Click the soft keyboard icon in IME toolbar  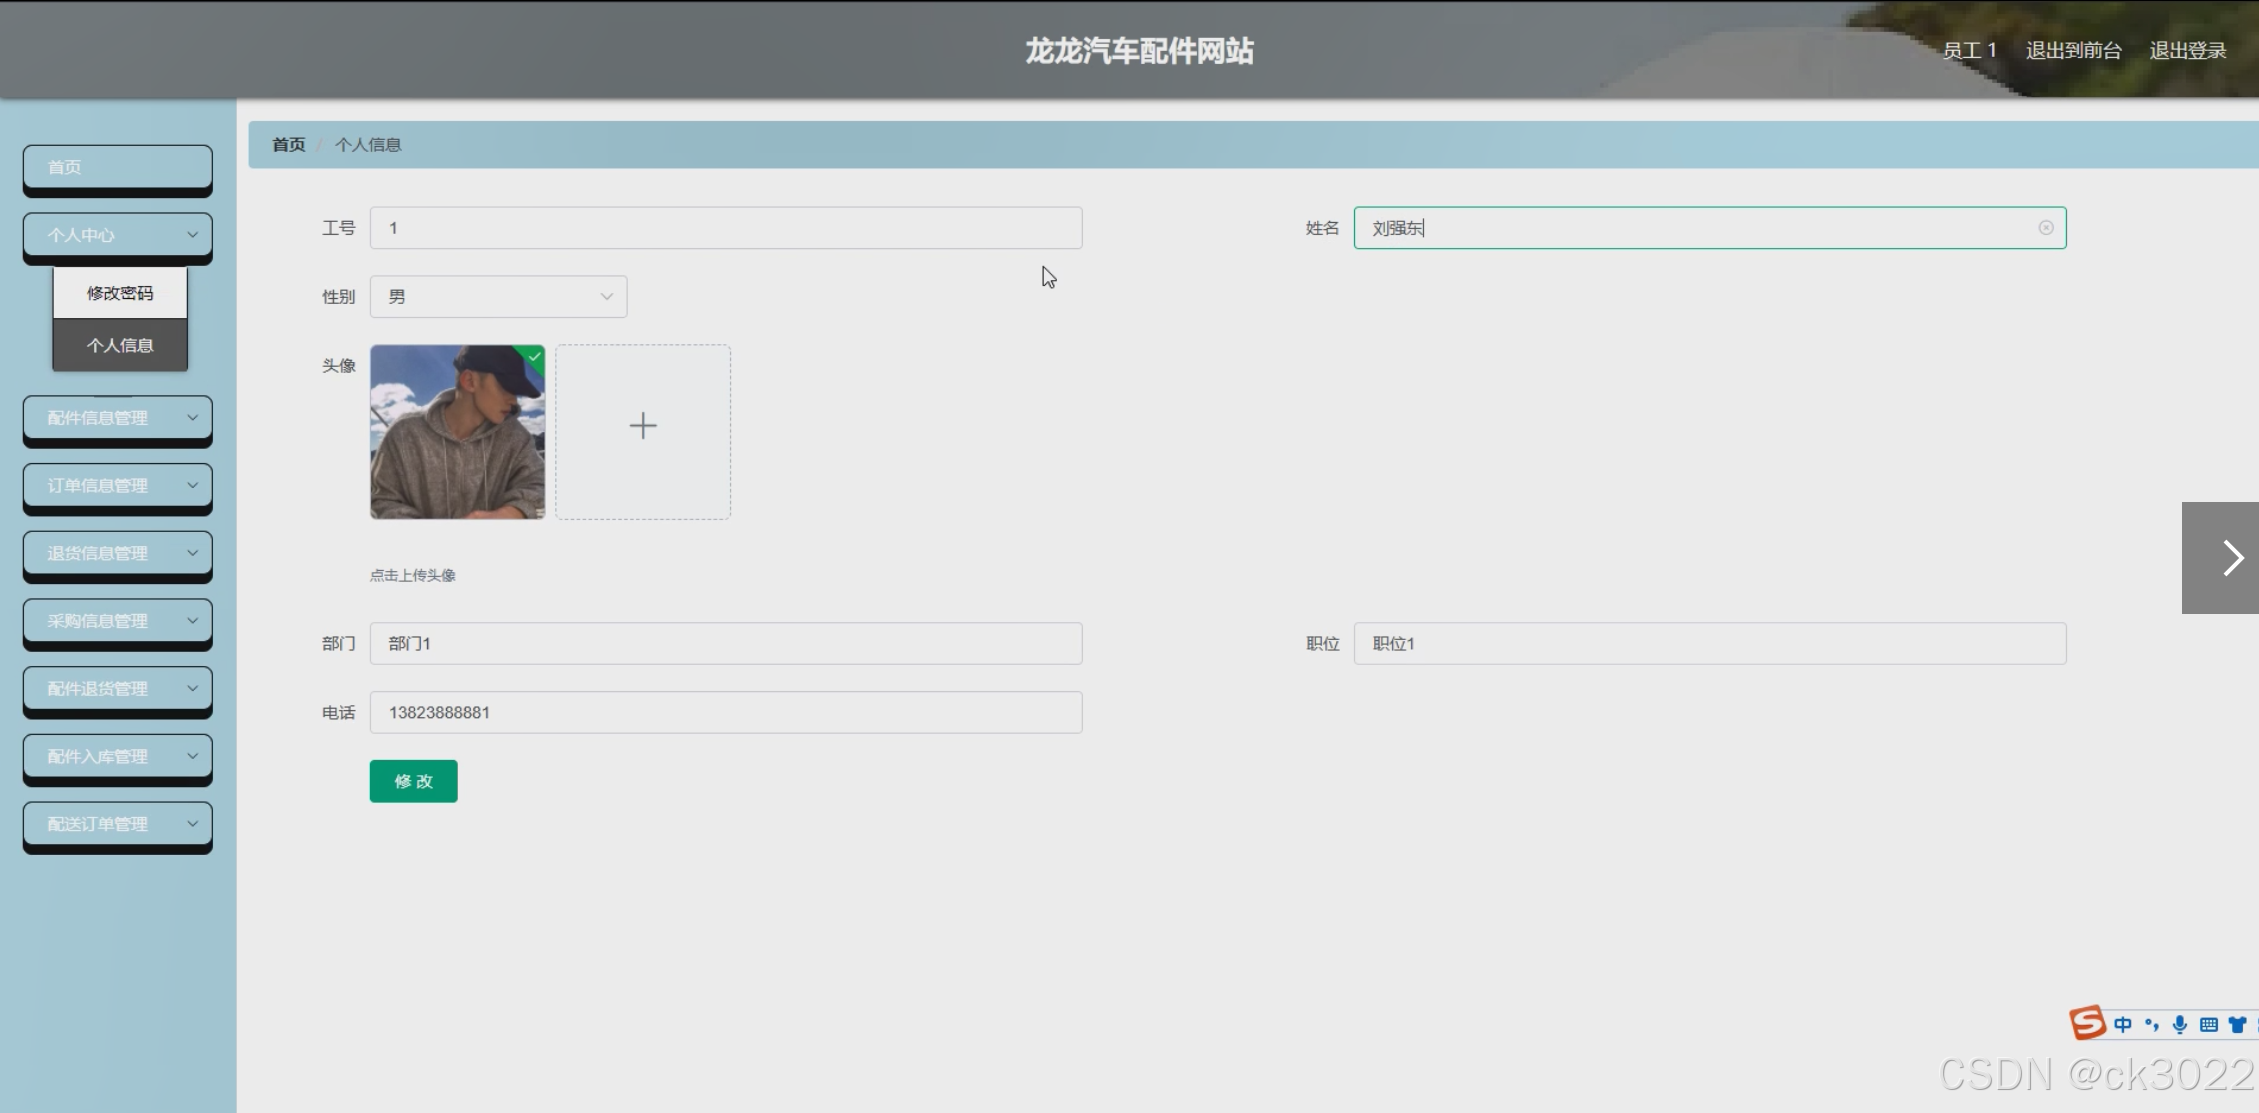point(2209,1024)
